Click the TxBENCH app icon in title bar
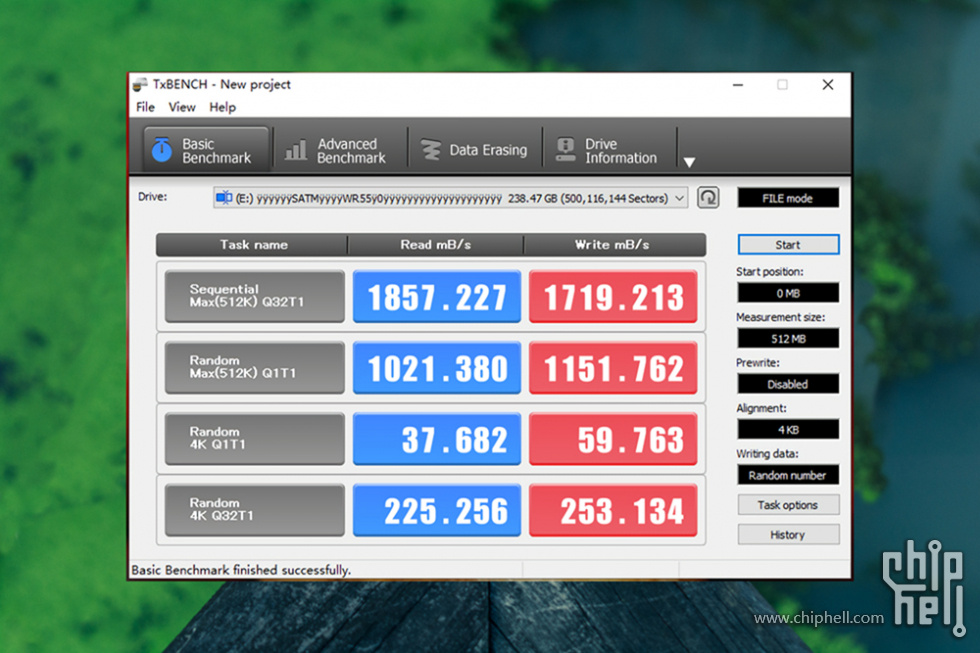The height and width of the screenshot is (653, 980). pos(140,84)
